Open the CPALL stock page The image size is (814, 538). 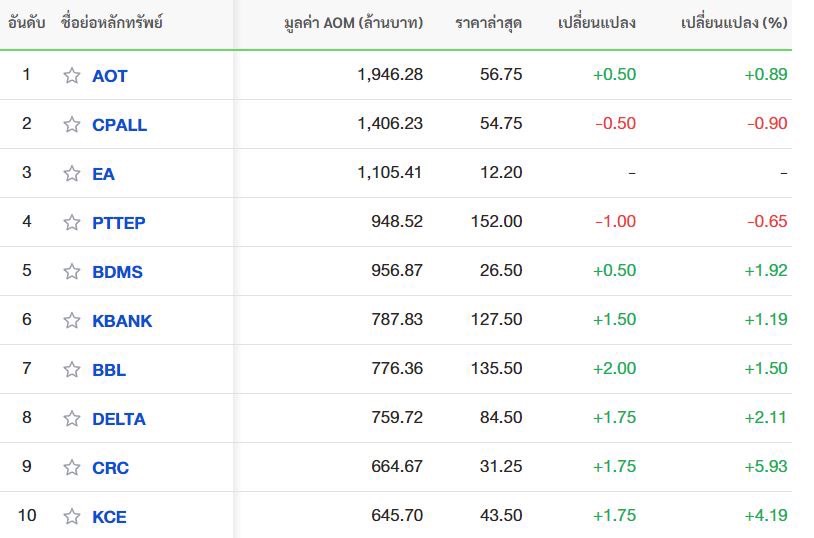tap(119, 125)
